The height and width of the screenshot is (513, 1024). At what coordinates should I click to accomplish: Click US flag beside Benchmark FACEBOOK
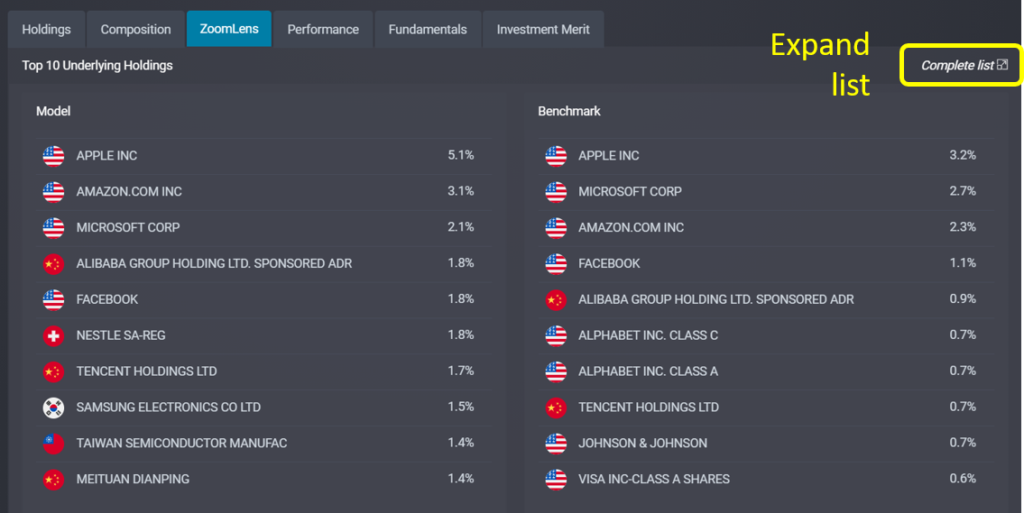(556, 264)
